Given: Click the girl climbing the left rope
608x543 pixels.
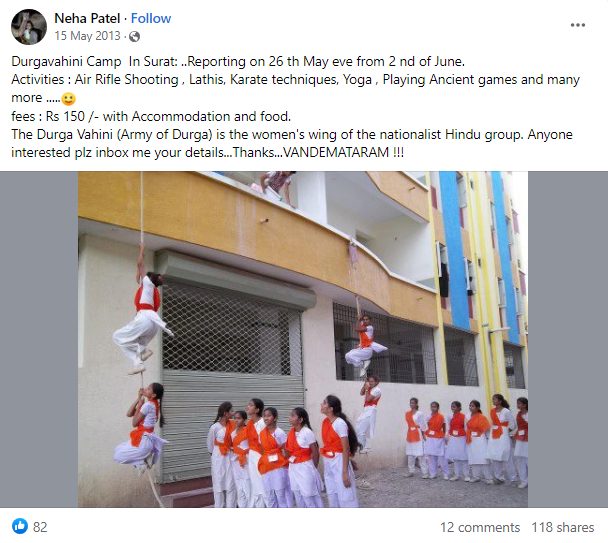Looking at the screenshot, I should [x=142, y=318].
